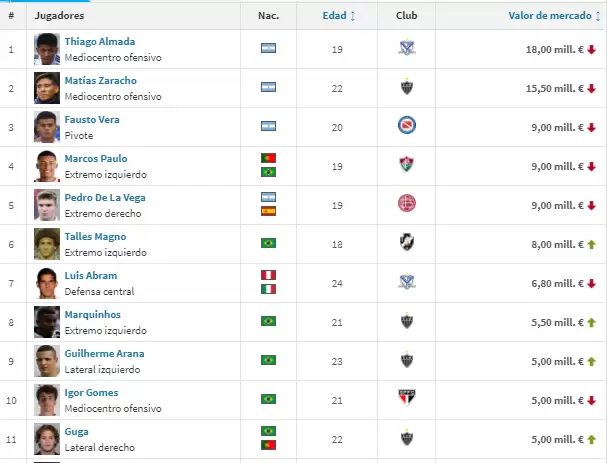The image size is (607, 463).
Task: Click Talles Magno's player photo thumbnail
Action: tap(46, 243)
